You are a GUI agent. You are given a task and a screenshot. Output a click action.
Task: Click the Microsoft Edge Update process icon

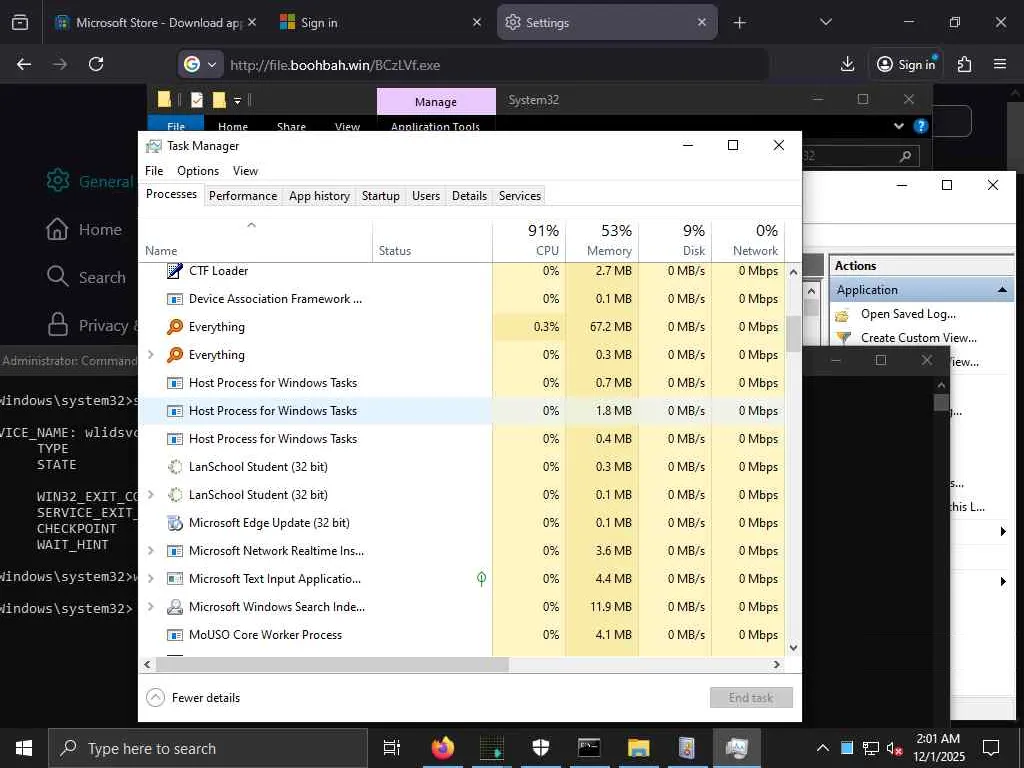(x=174, y=522)
